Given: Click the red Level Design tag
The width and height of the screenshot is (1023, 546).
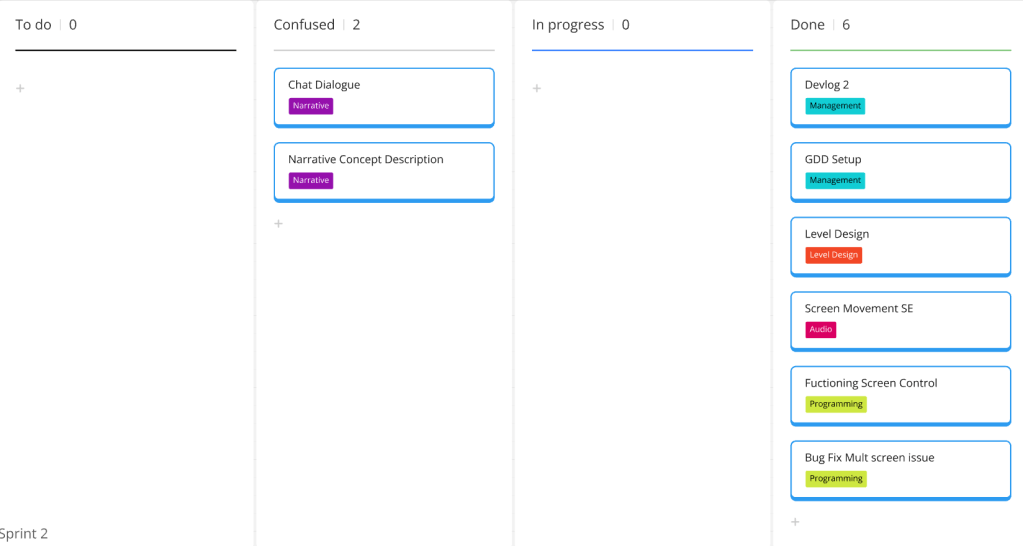Looking at the screenshot, I should [x=833, y=255].
